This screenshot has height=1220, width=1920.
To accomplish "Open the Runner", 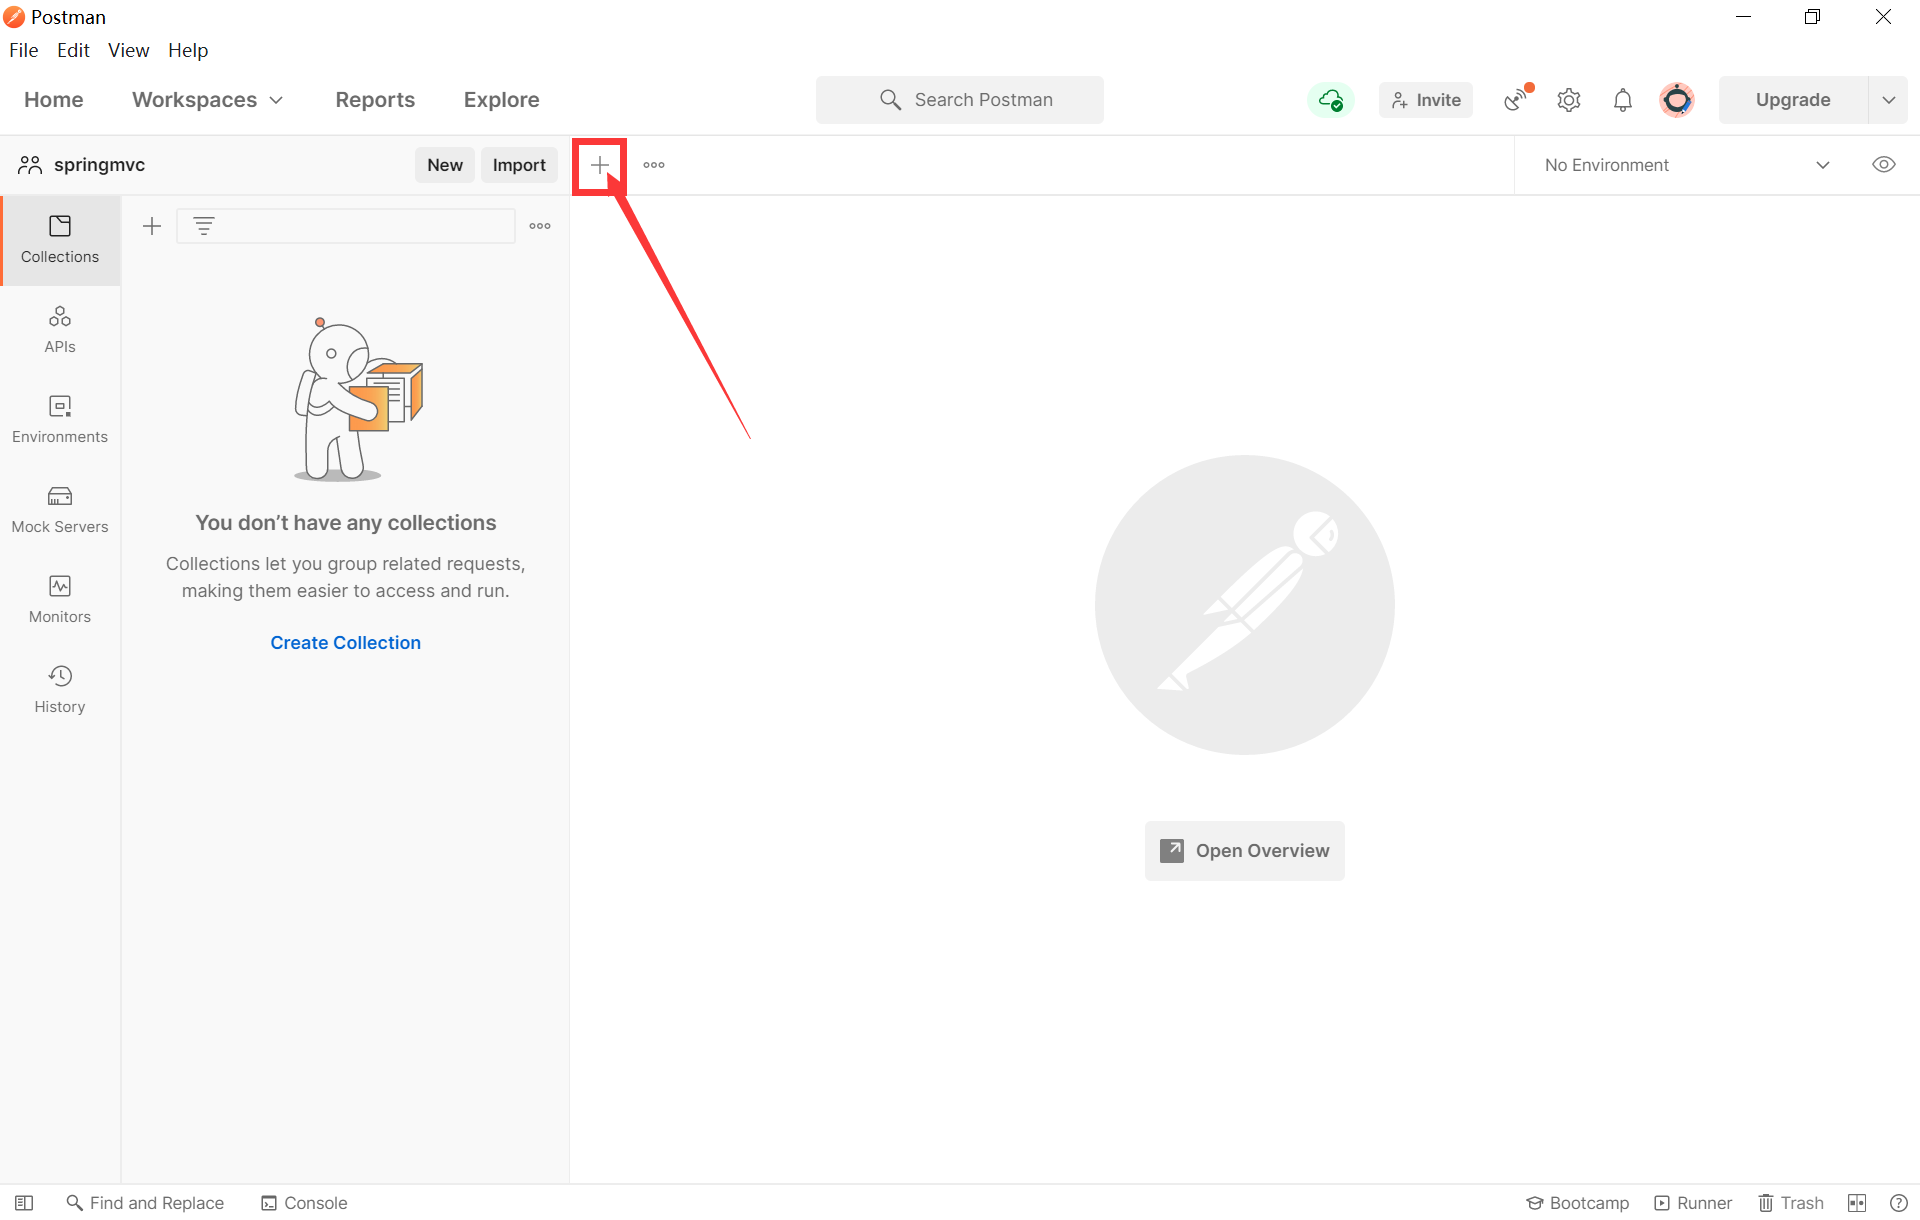I will 1693,1203.
